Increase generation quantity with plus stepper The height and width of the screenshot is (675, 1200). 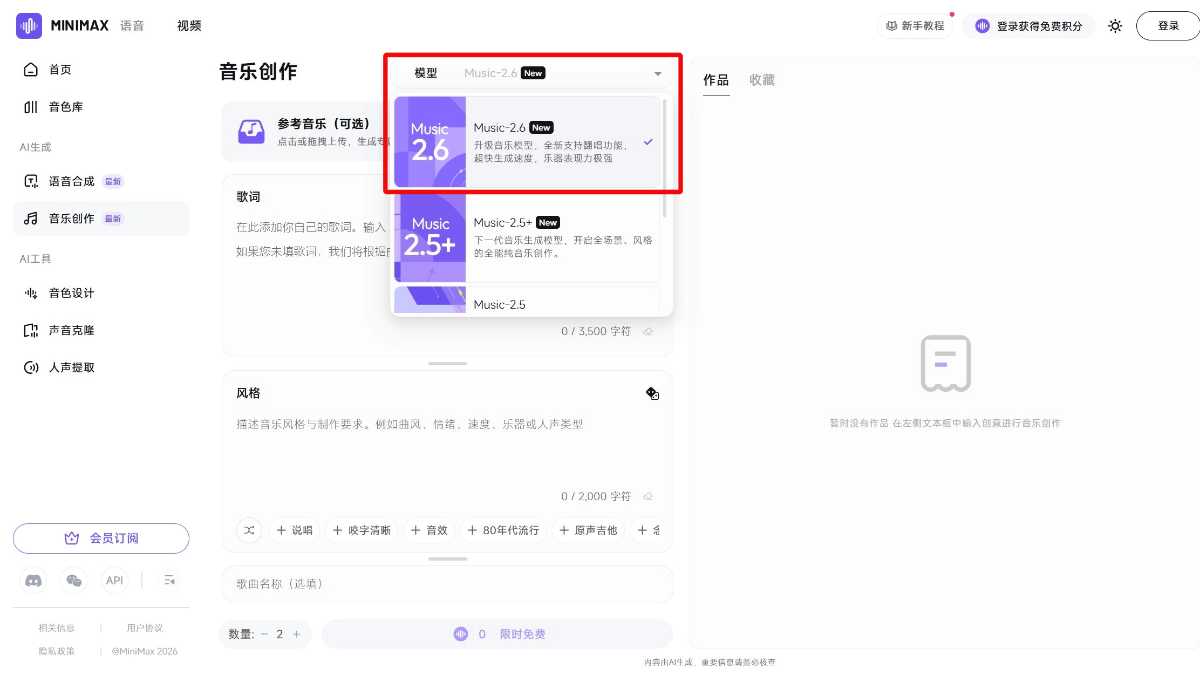click(x=296, y=633)
